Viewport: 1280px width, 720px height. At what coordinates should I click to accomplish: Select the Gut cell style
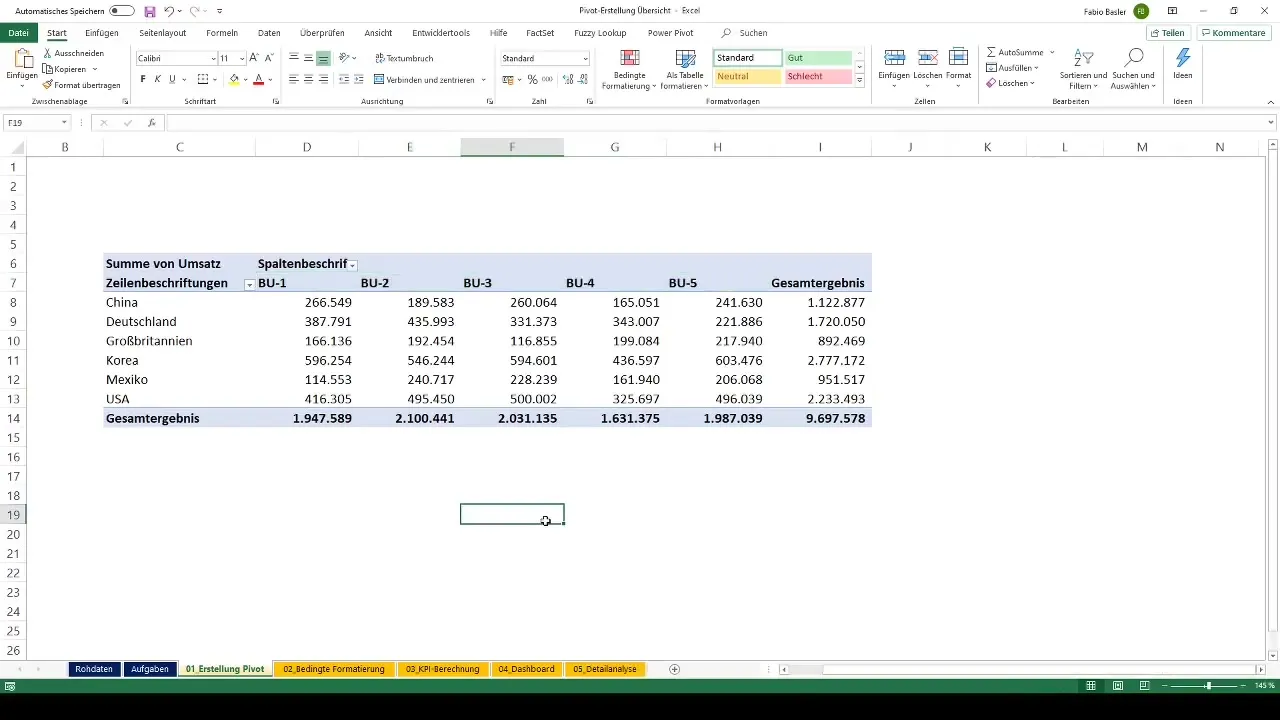click(x=818, y=58)
